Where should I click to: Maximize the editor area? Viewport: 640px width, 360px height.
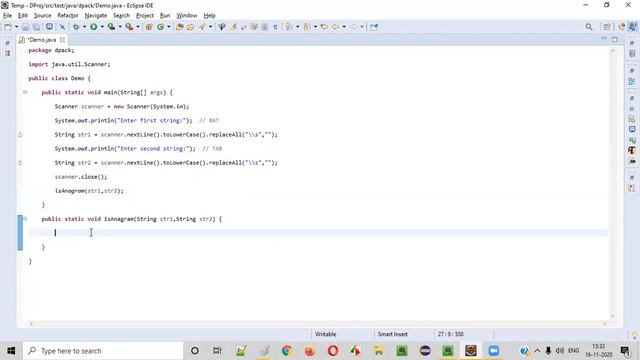point(615,39)
